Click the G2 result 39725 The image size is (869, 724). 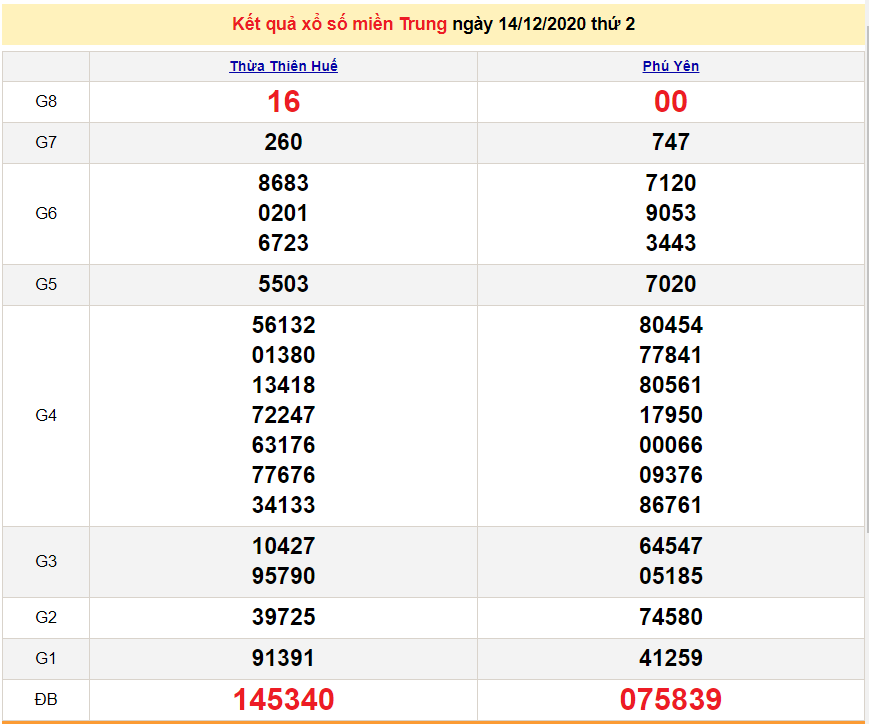[x=284, y=617]
